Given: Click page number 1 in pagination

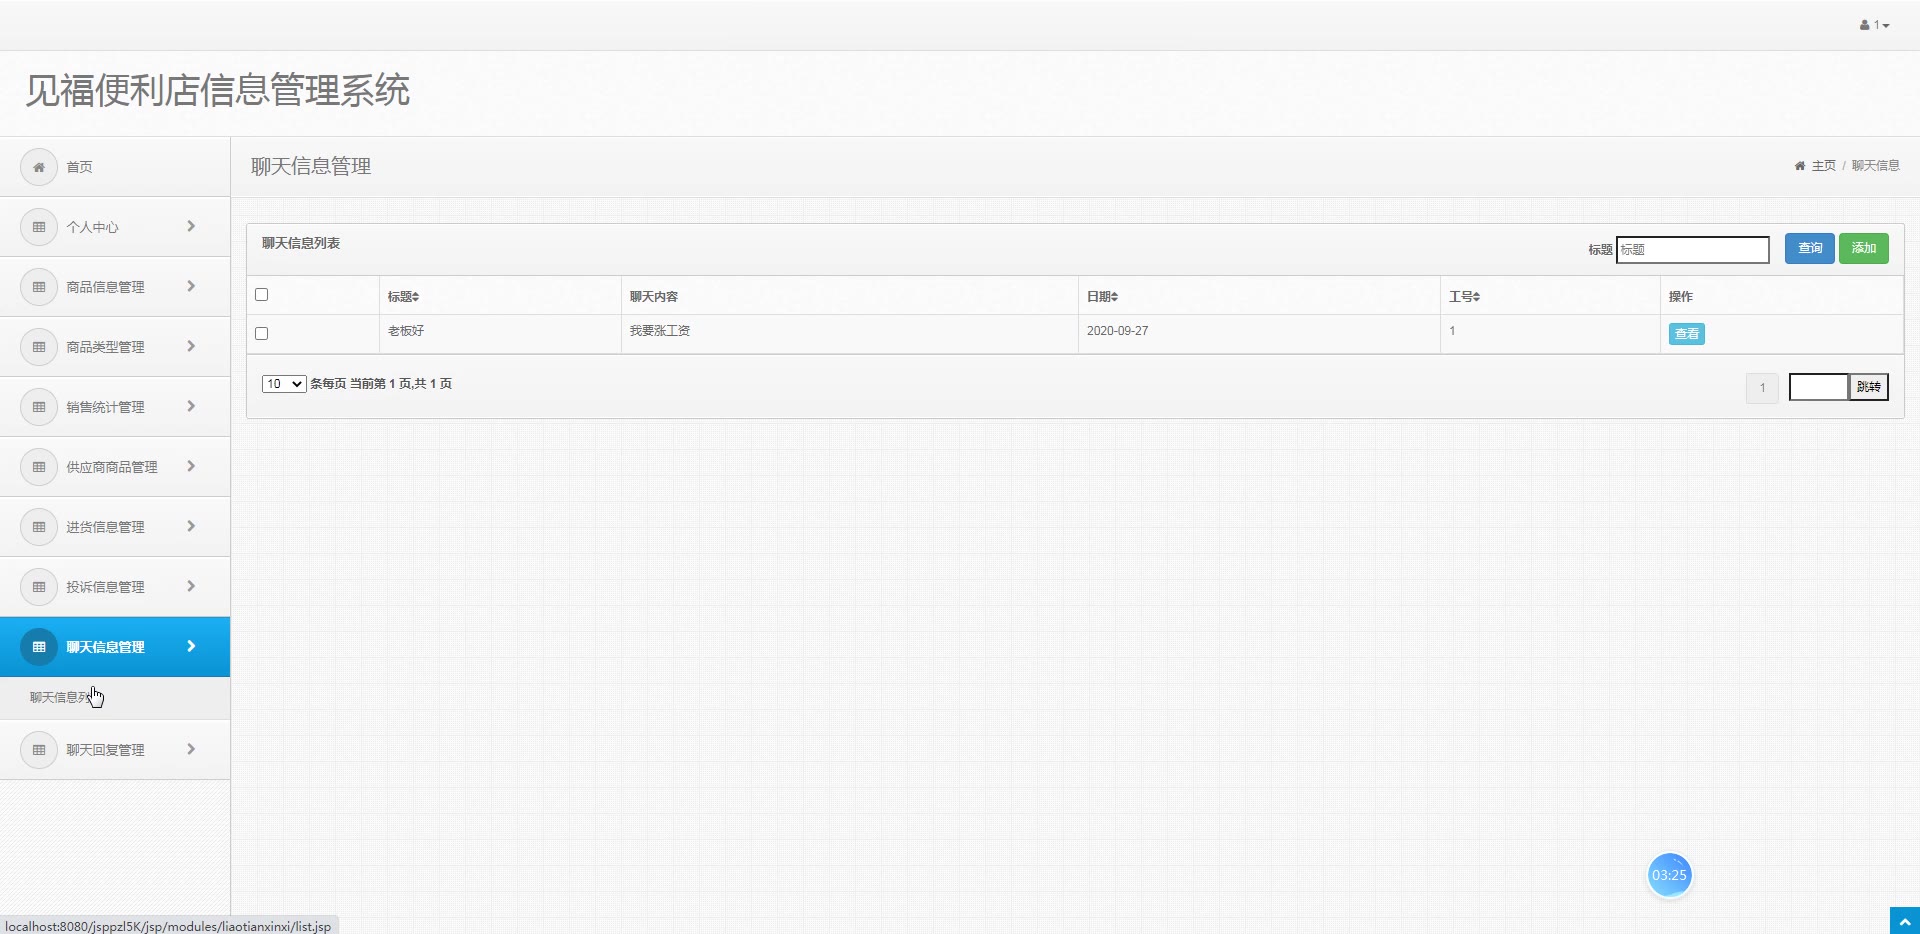Looking at the screenshot, I should pos(1762,388).
